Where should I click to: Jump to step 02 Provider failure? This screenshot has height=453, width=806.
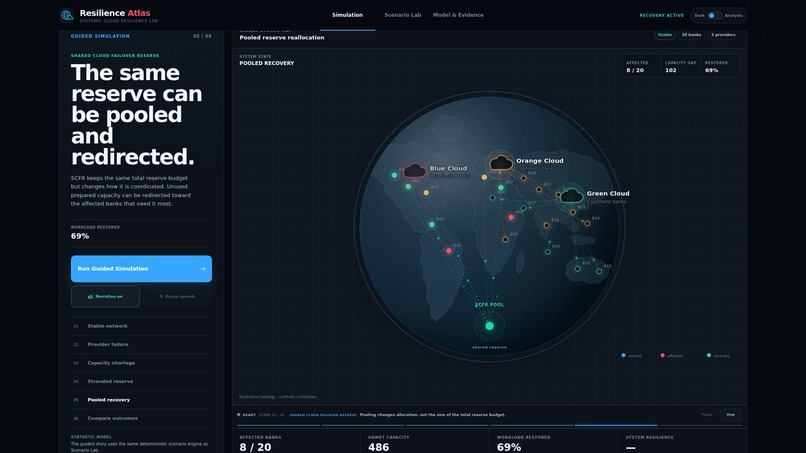[141, 345]
